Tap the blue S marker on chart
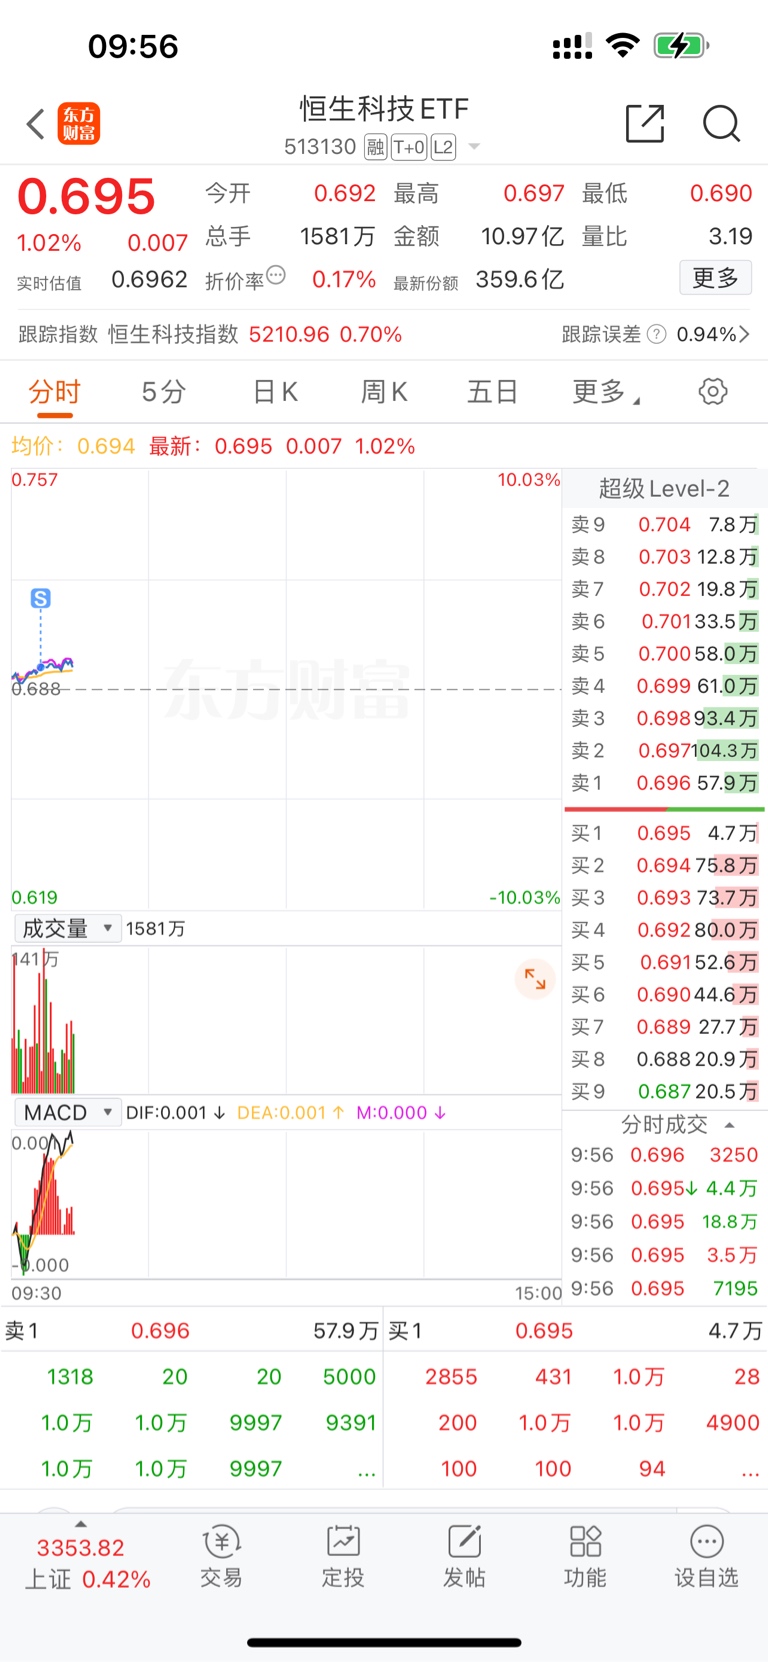Viewport: 768px width, 1662px height. point(41,598)
